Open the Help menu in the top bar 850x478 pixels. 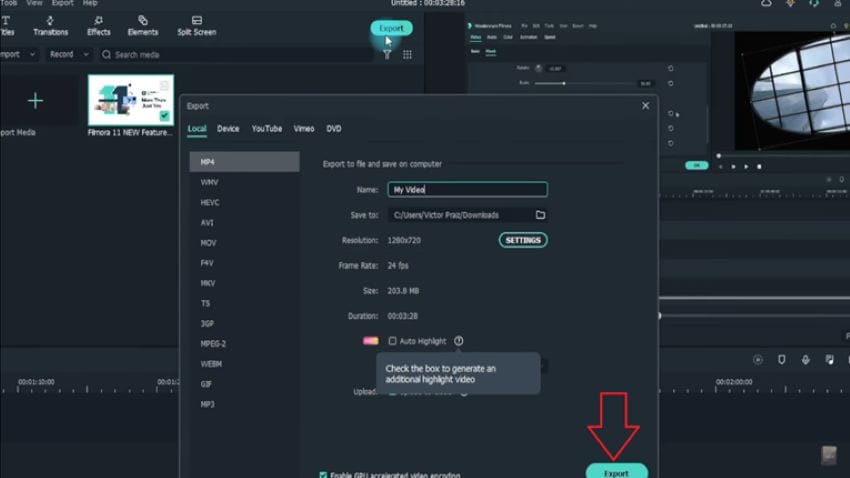click(90, 3)
